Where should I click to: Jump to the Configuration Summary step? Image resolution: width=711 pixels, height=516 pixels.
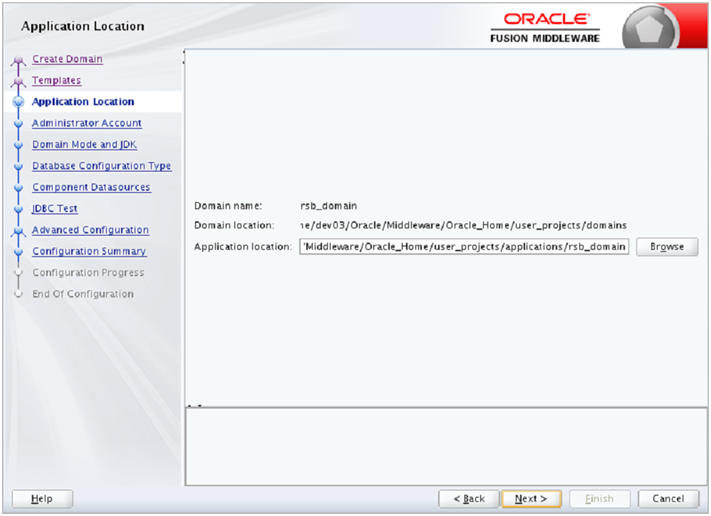89,251
